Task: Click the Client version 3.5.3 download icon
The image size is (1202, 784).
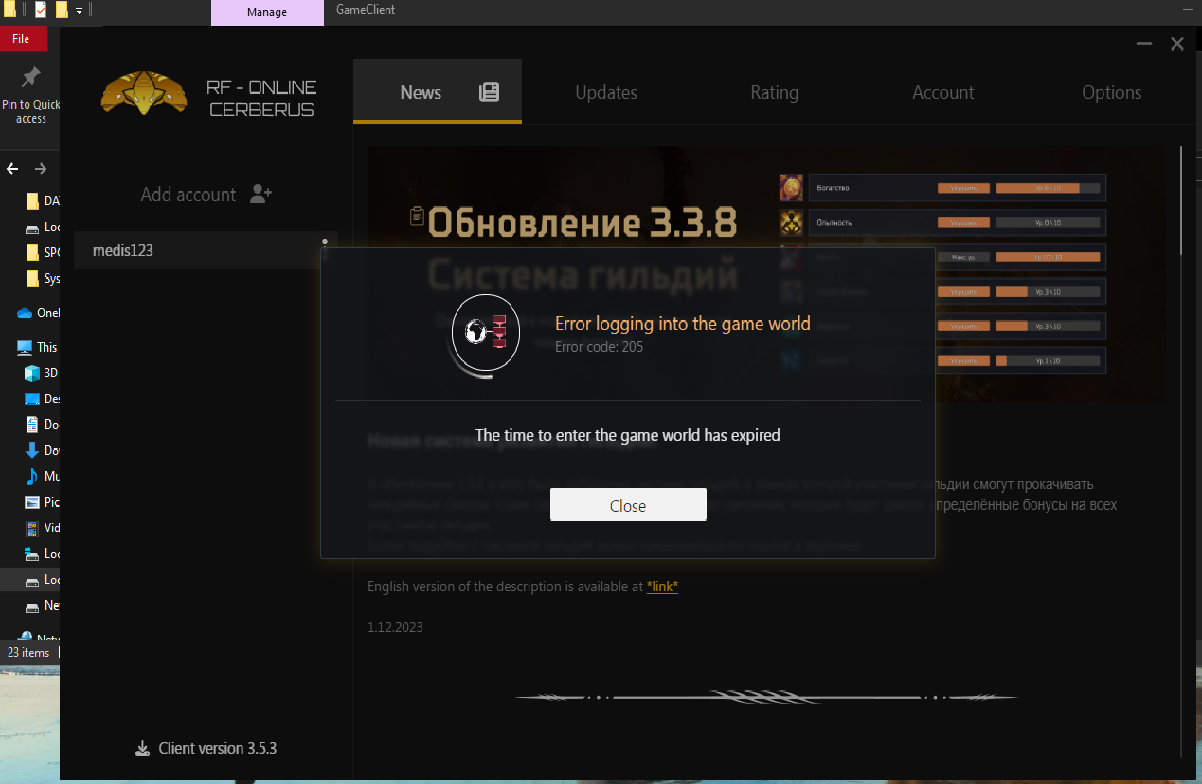Action: [142, 749]
